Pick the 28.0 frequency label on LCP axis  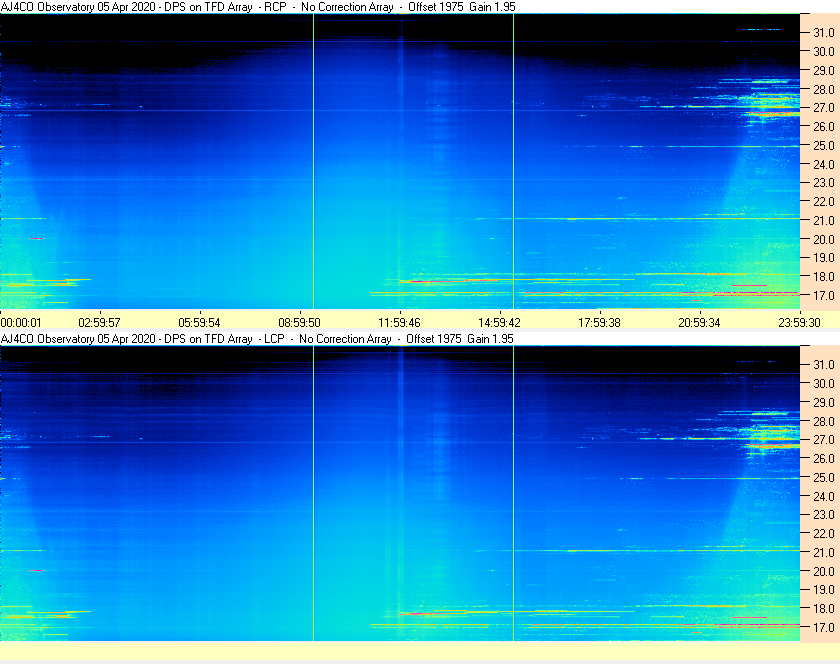tap(824, 421)
